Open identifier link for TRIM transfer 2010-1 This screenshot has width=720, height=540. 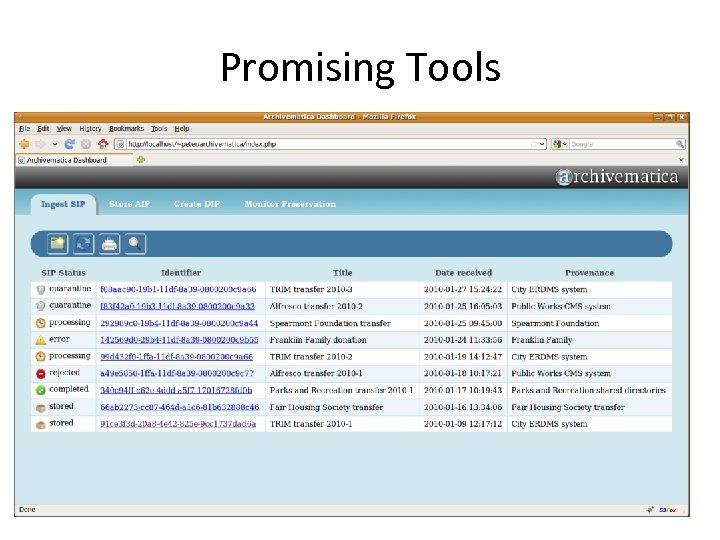(x=178, y=424)
